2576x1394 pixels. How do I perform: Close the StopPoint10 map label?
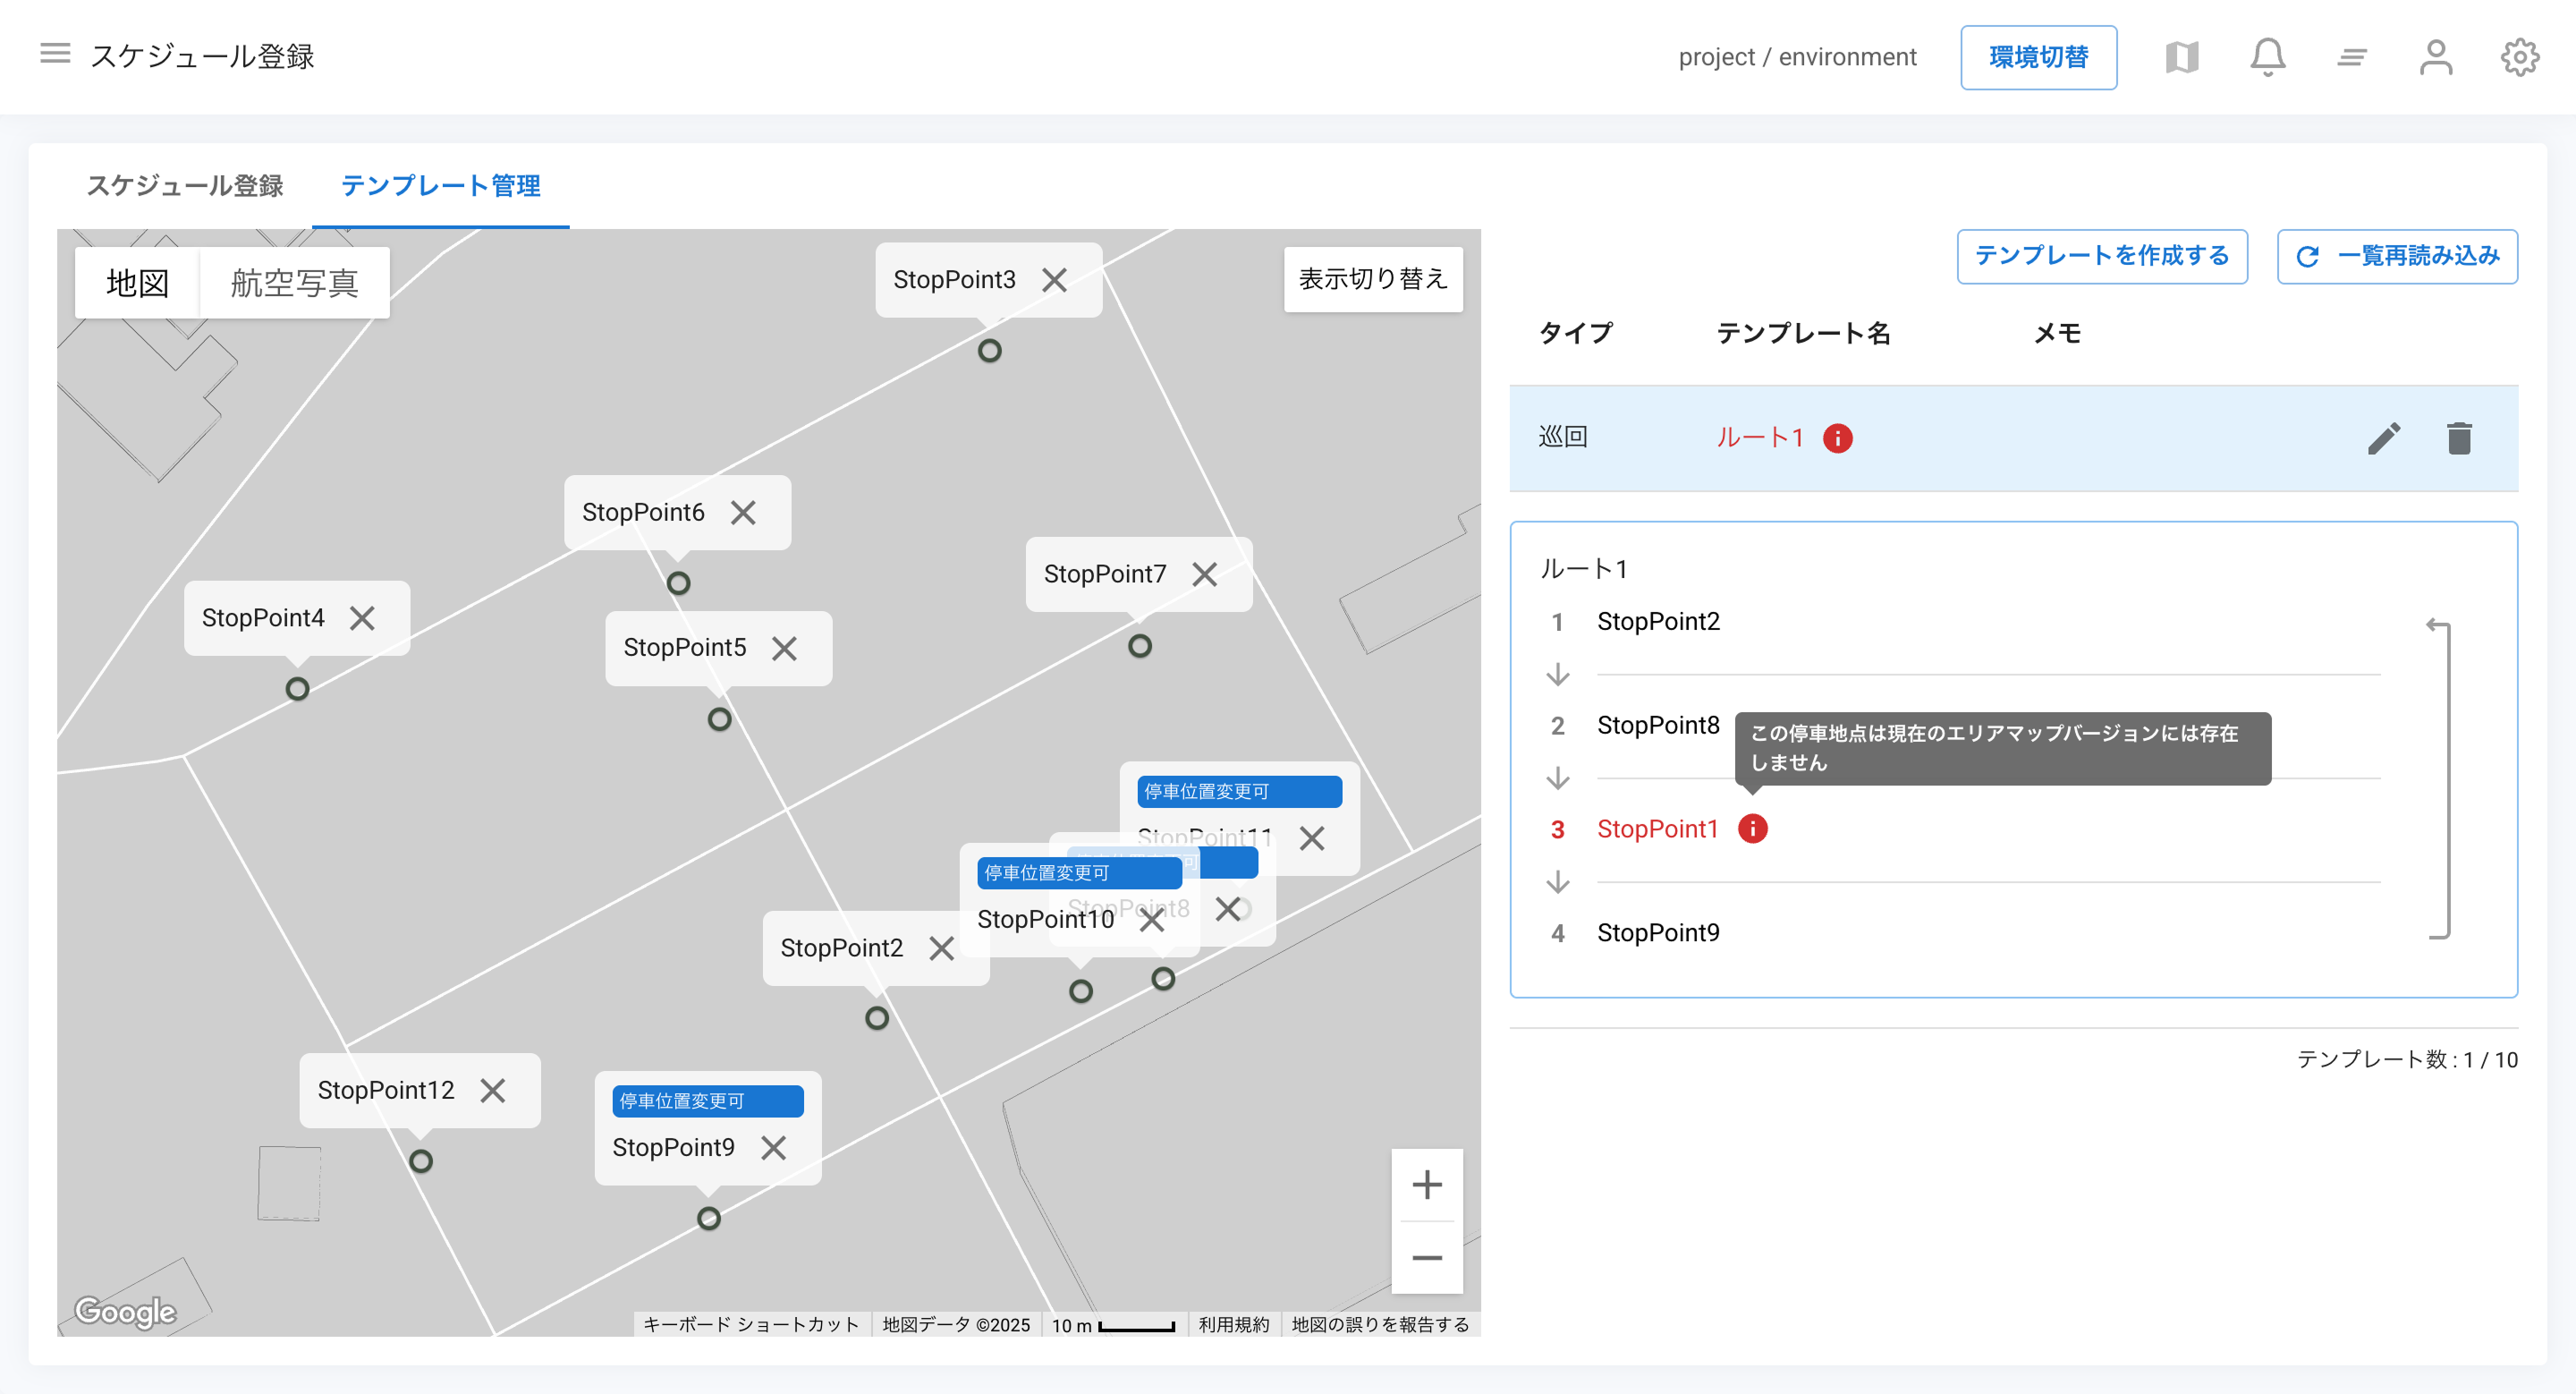pyautogui.click(x=1152, y=920)
